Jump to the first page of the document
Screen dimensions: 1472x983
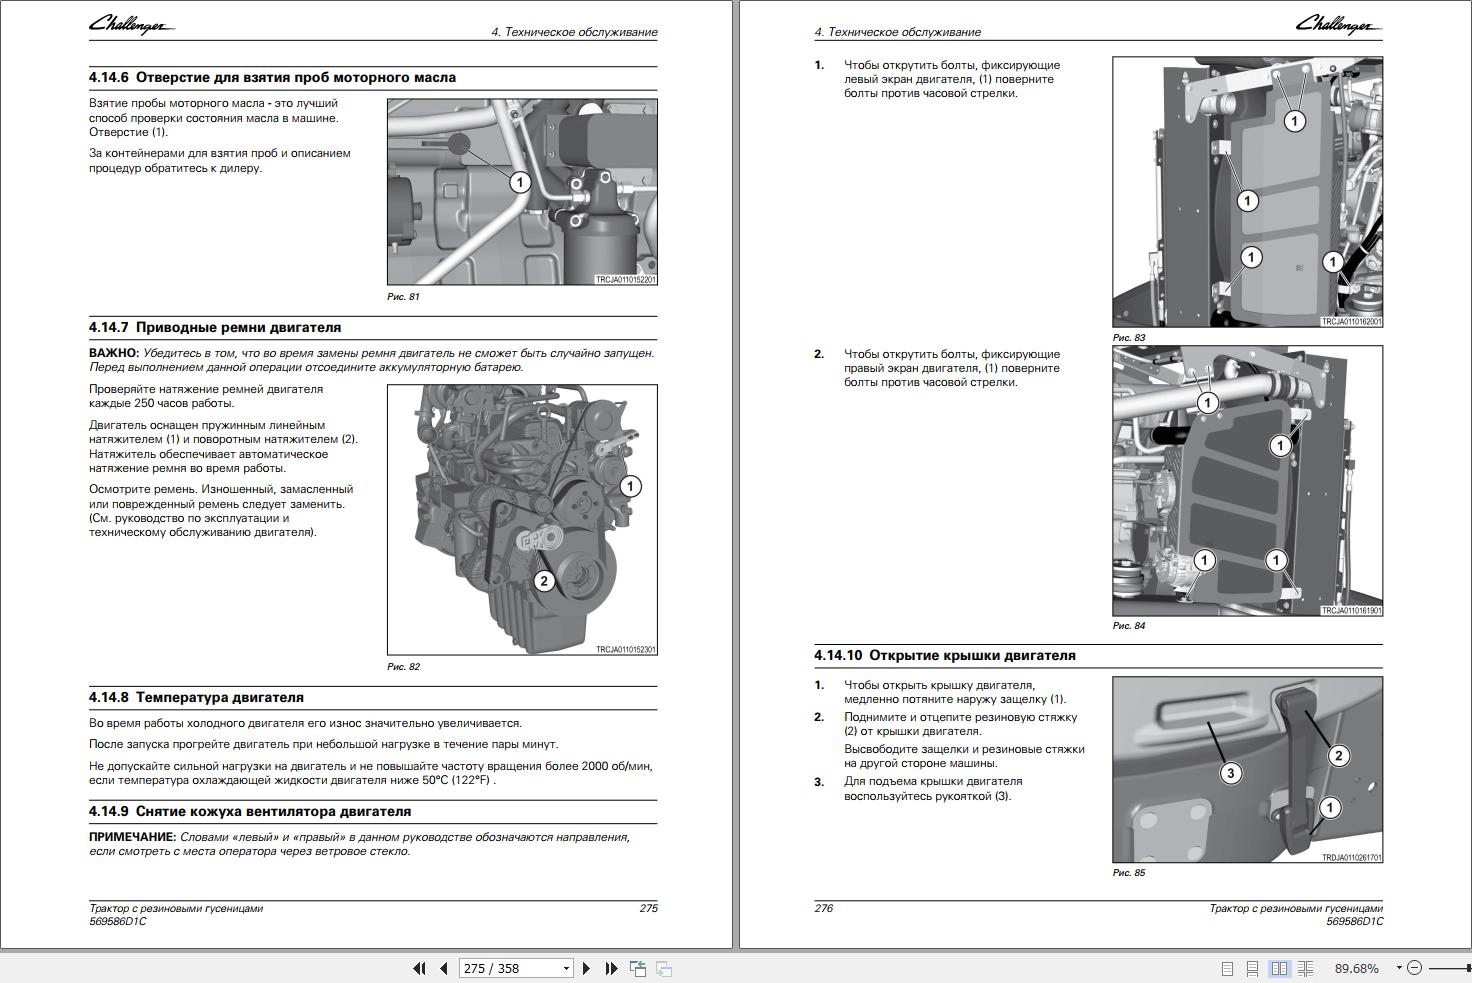tap(417, 968)
